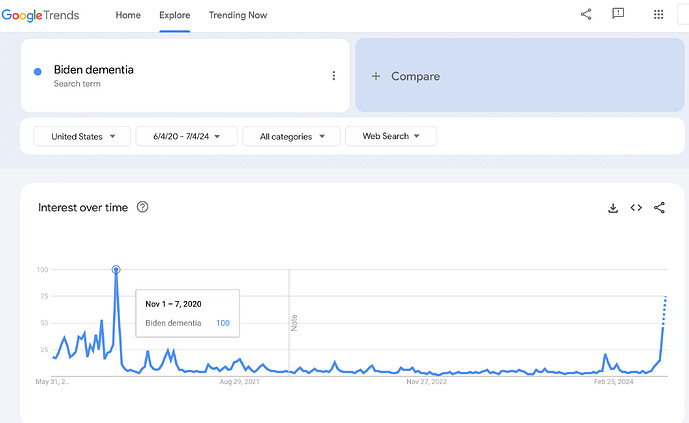Open the help icon beside Interest over time
The image size is (689, 423).
[x=143, y=207]
